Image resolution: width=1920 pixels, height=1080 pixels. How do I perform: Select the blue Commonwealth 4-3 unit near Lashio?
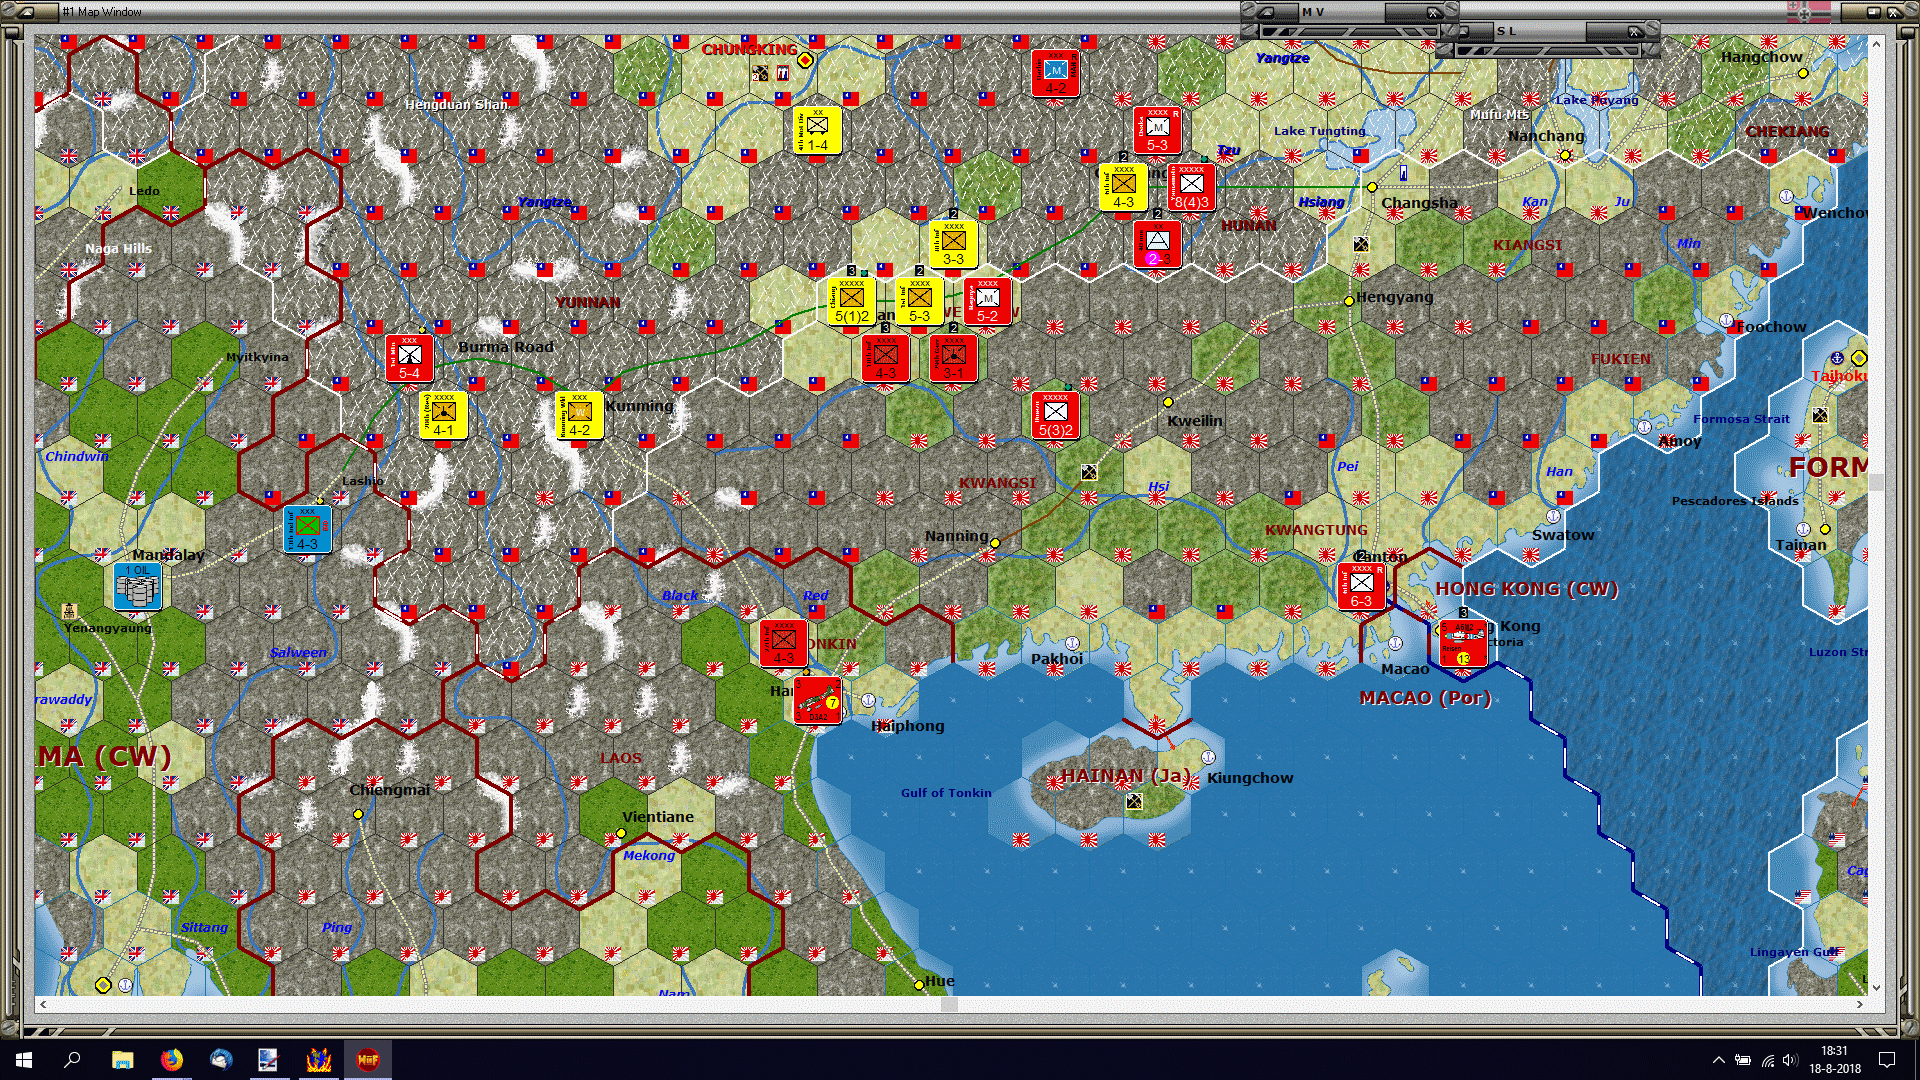pyautogui.click(x=307, y=528)
